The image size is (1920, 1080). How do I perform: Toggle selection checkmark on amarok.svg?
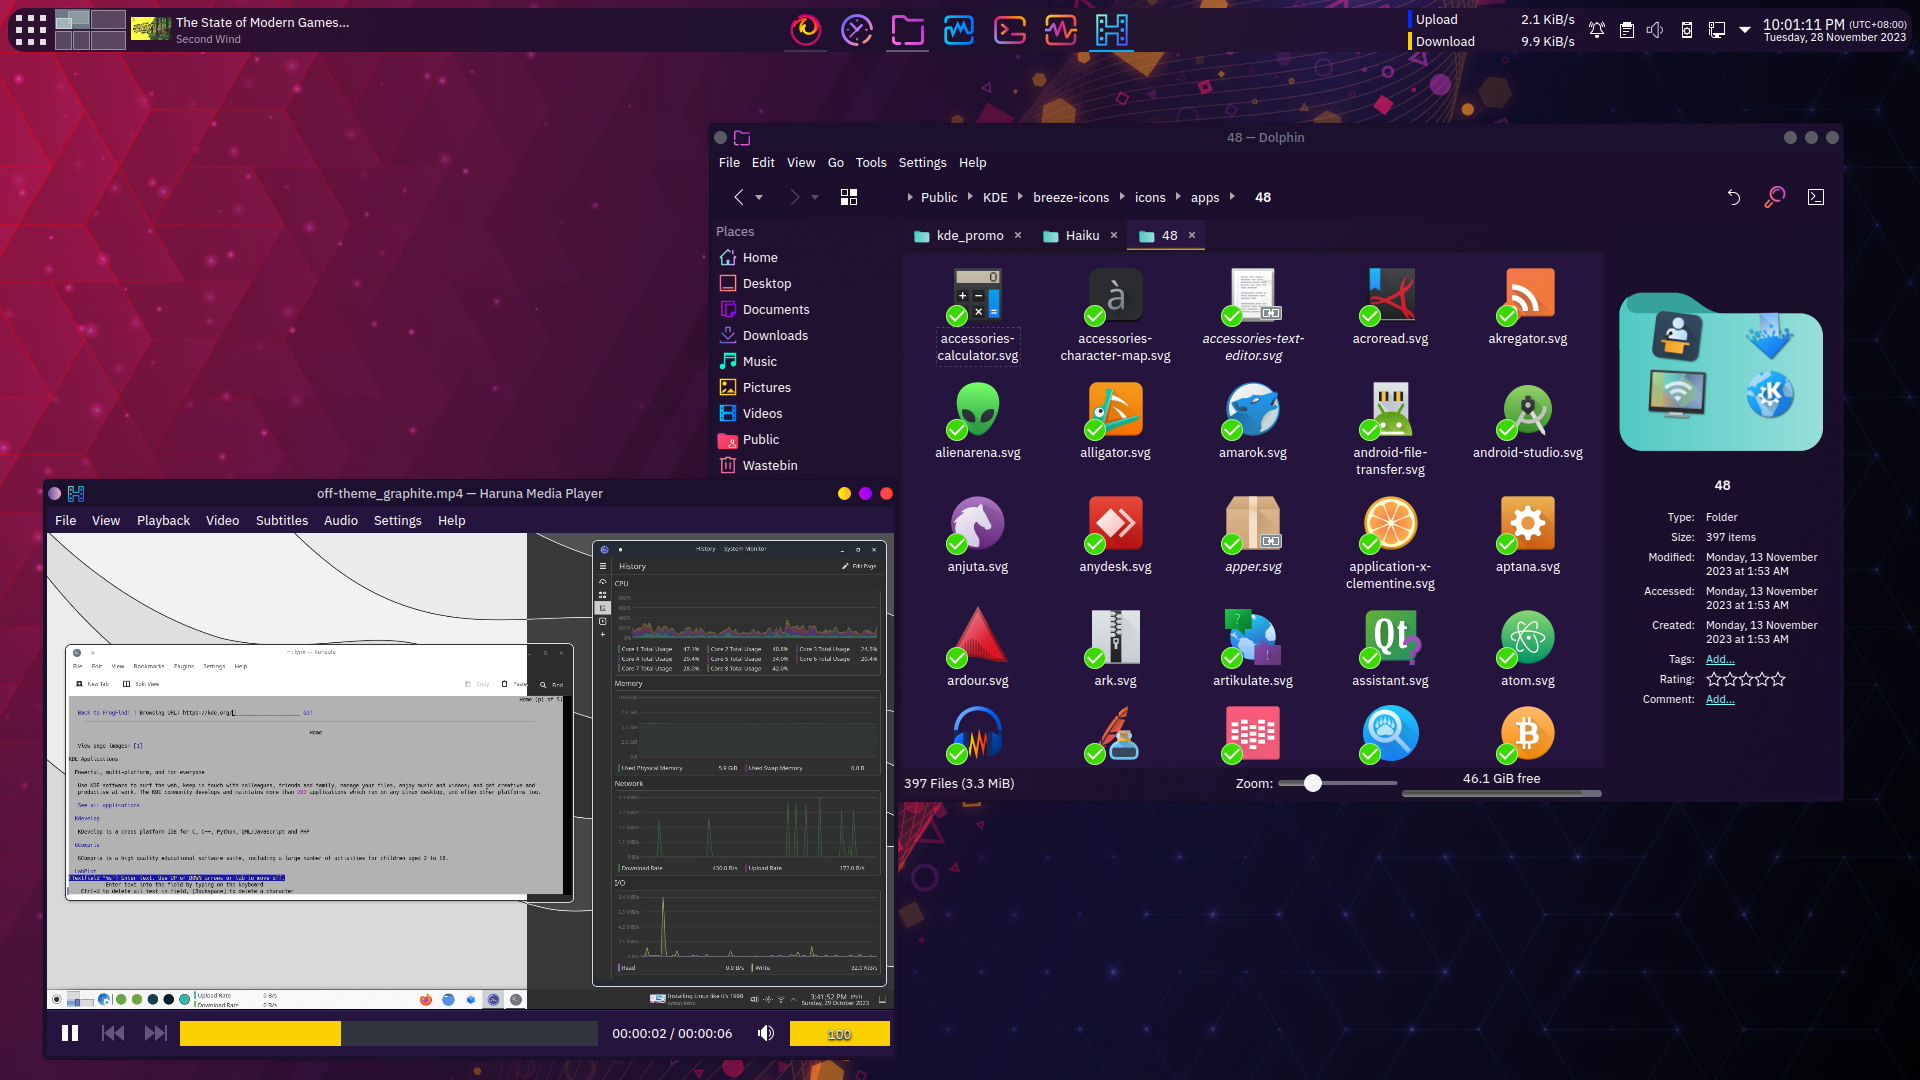point(1232,430)
